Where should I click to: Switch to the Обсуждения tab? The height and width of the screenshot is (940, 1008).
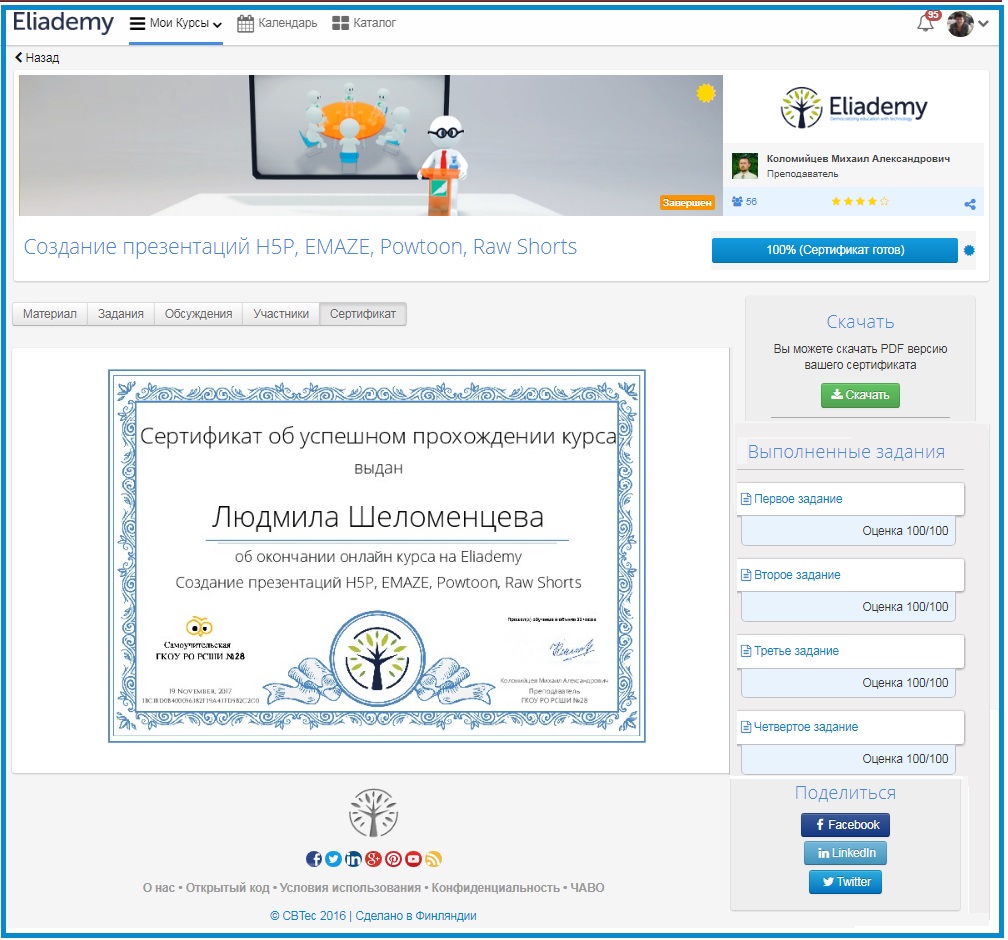[199, 315]
